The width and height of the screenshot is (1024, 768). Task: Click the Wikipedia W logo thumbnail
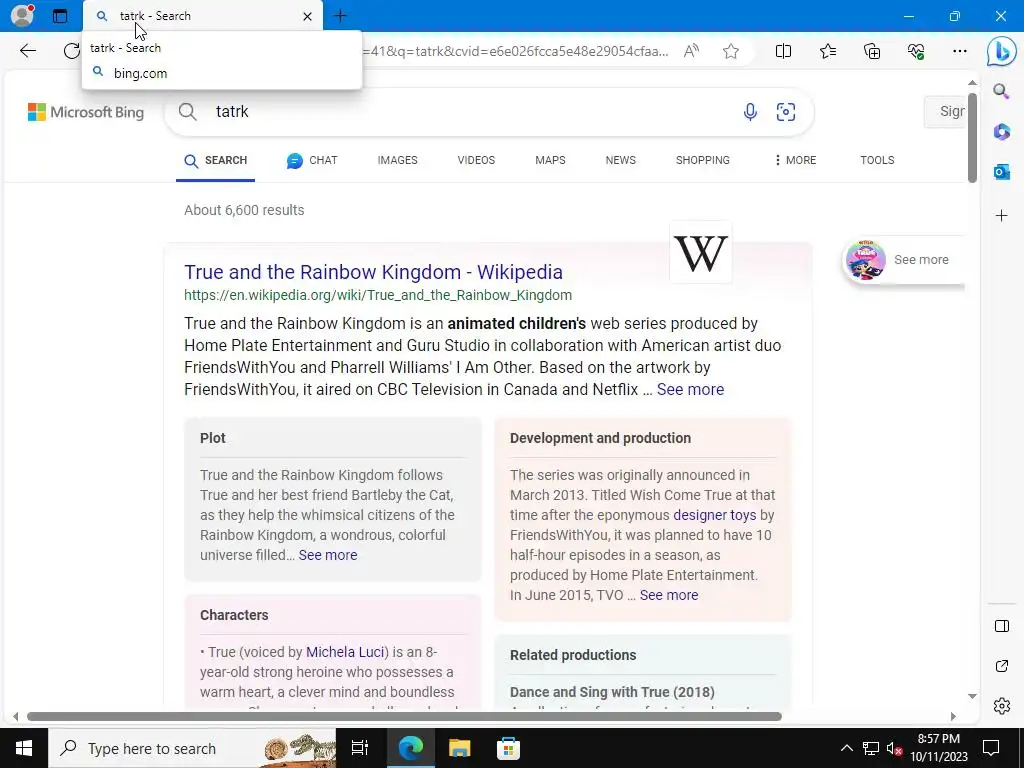[x=701, y=253]
